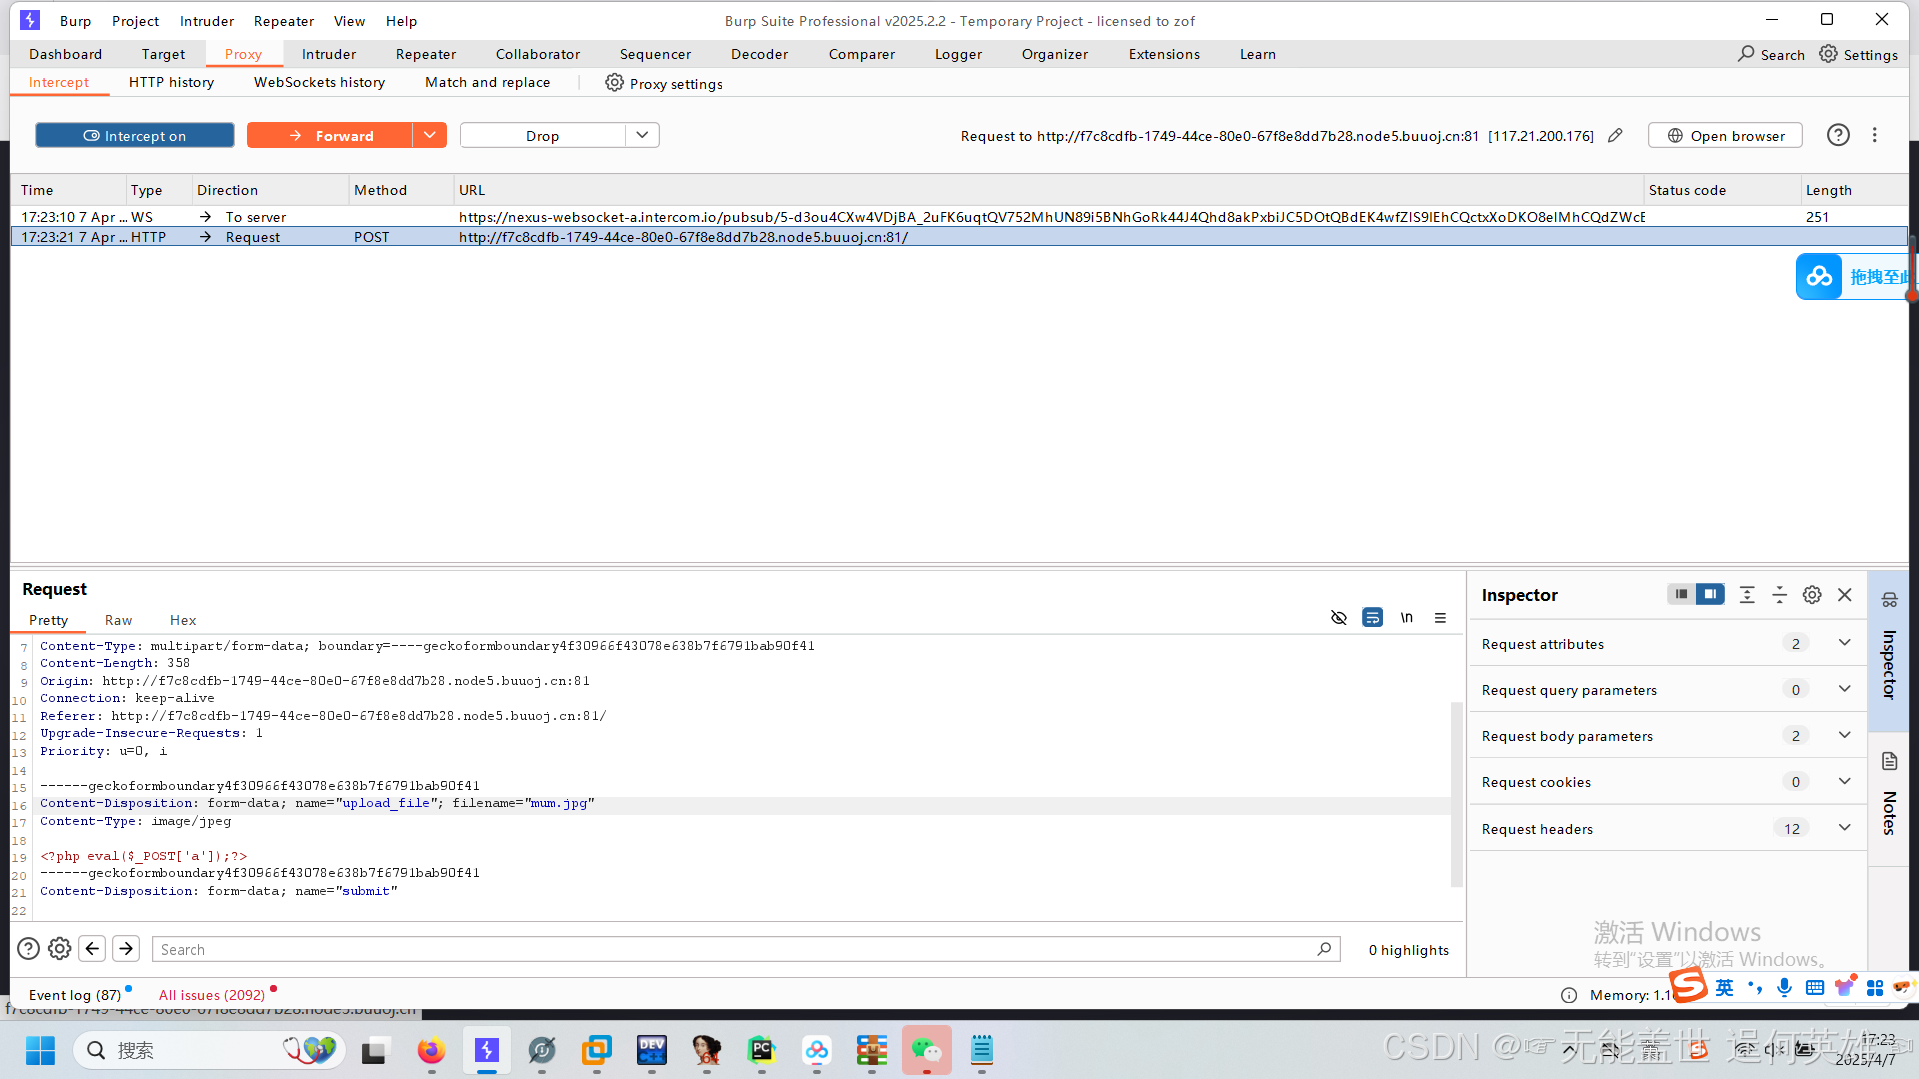This screenshot has height=1079, width=1919.
Task: Open the Drop dropdown arrow
Action: [642, 136]
